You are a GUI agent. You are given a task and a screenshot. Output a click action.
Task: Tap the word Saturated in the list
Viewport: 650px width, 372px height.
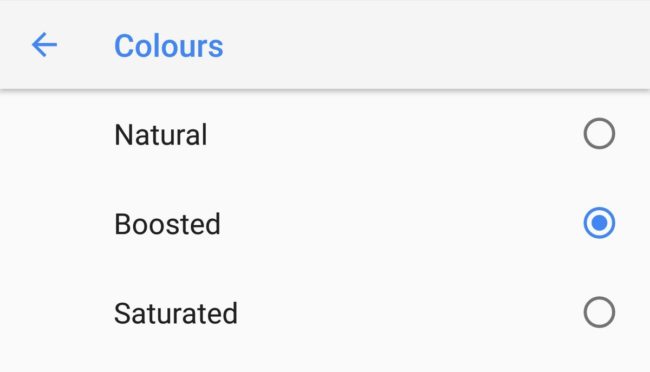[x=176, y=313]
